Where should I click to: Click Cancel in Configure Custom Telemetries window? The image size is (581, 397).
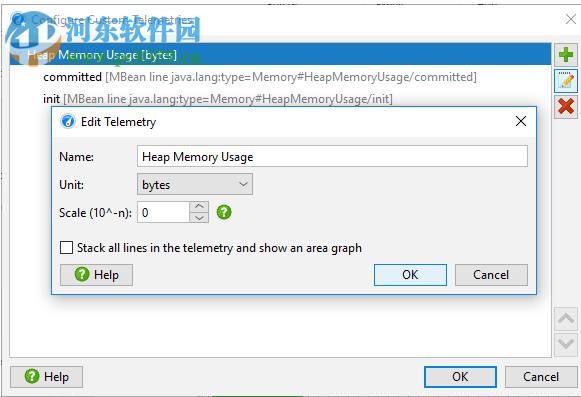pyautogui.click(x=541, y=377)
